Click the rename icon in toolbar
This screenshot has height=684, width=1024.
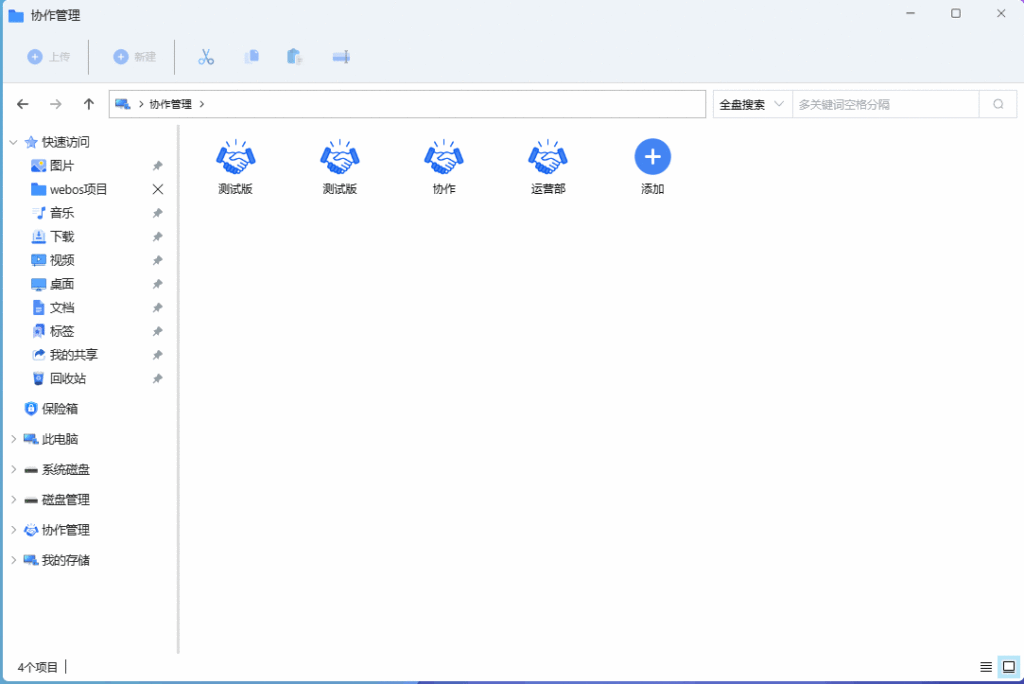[x=340, y=57]
